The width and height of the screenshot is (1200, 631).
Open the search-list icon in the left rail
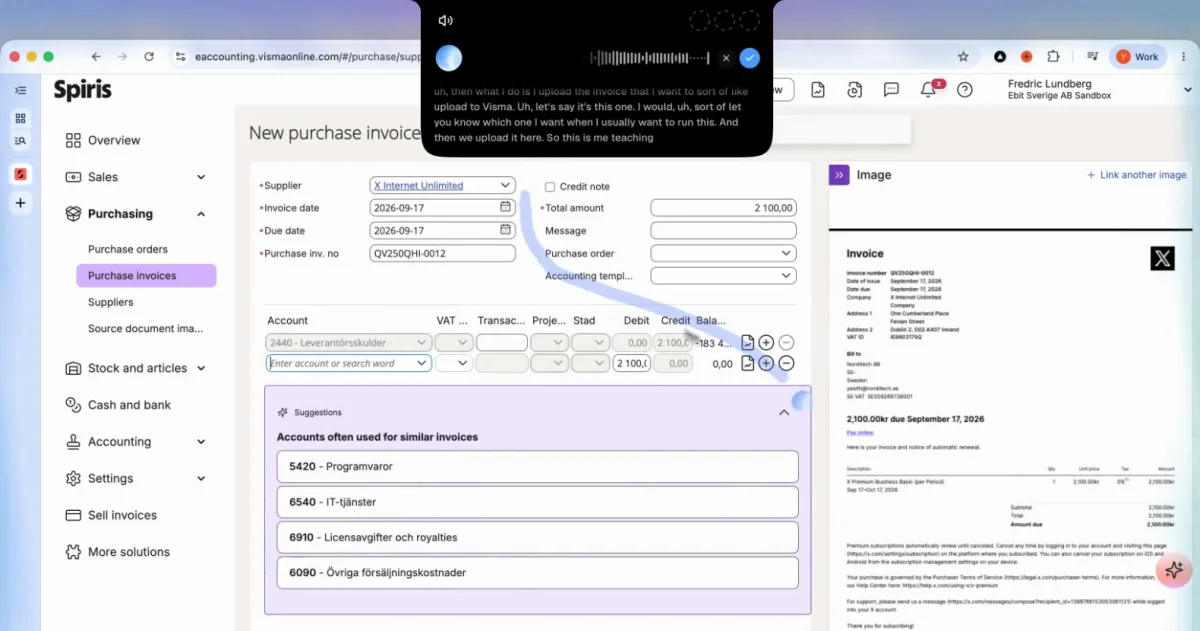tap(21, 141)
